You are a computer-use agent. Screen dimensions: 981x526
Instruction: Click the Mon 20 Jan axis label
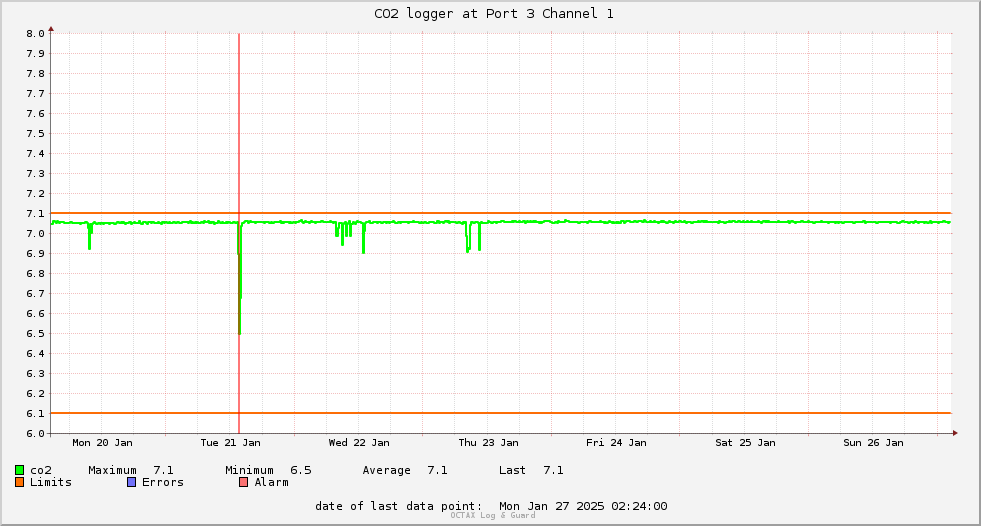pos(103,443)
